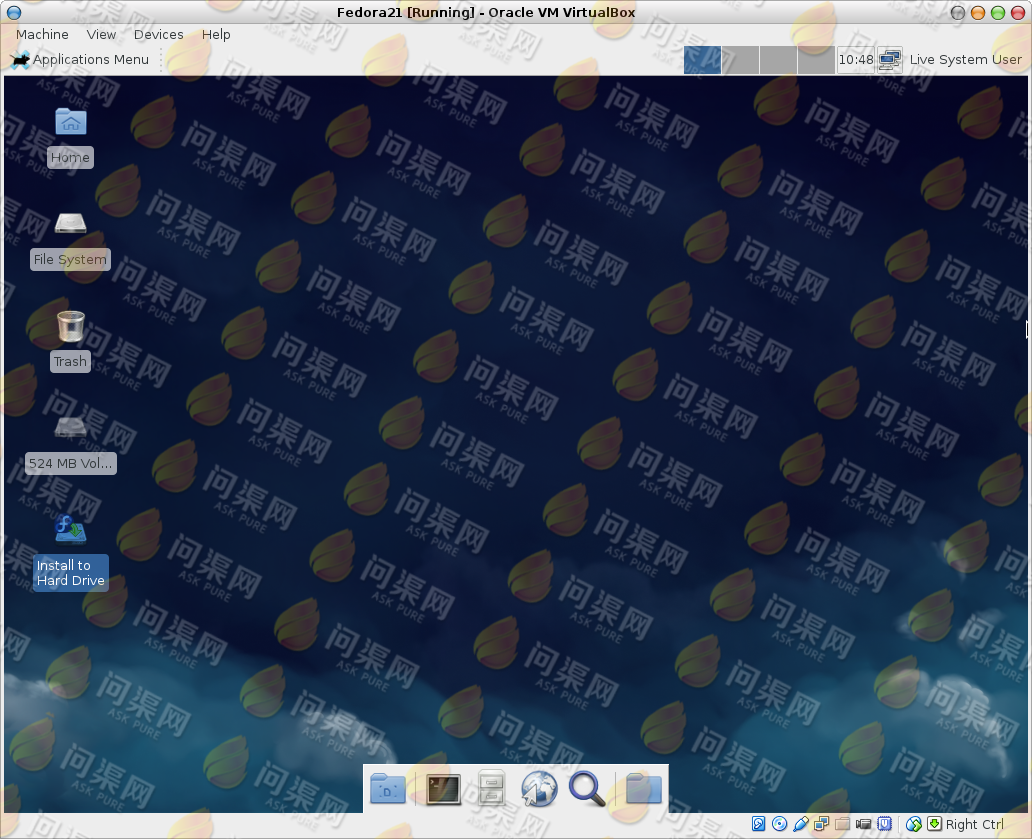The height and width of the screenshot is (839, 1032).
Task: Launch the Terminal from the dock
Action: 444,789
